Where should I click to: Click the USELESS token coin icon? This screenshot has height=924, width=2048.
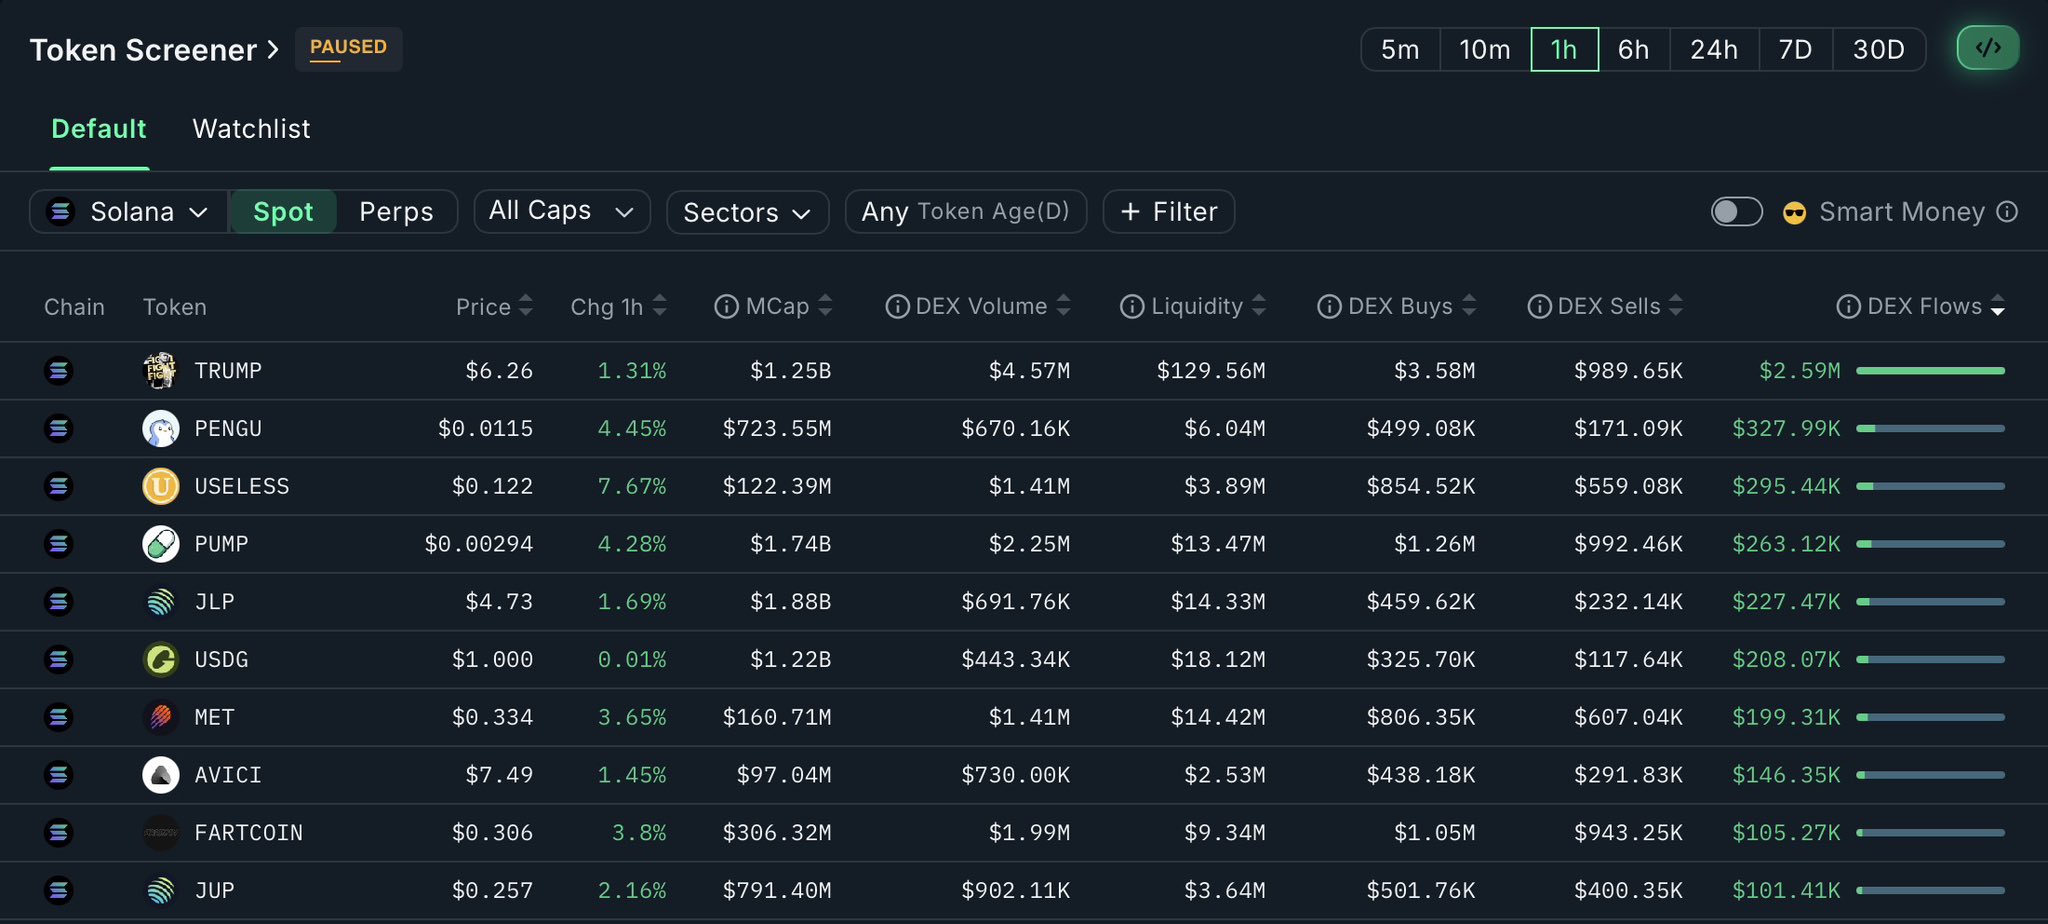pos(160,486)
